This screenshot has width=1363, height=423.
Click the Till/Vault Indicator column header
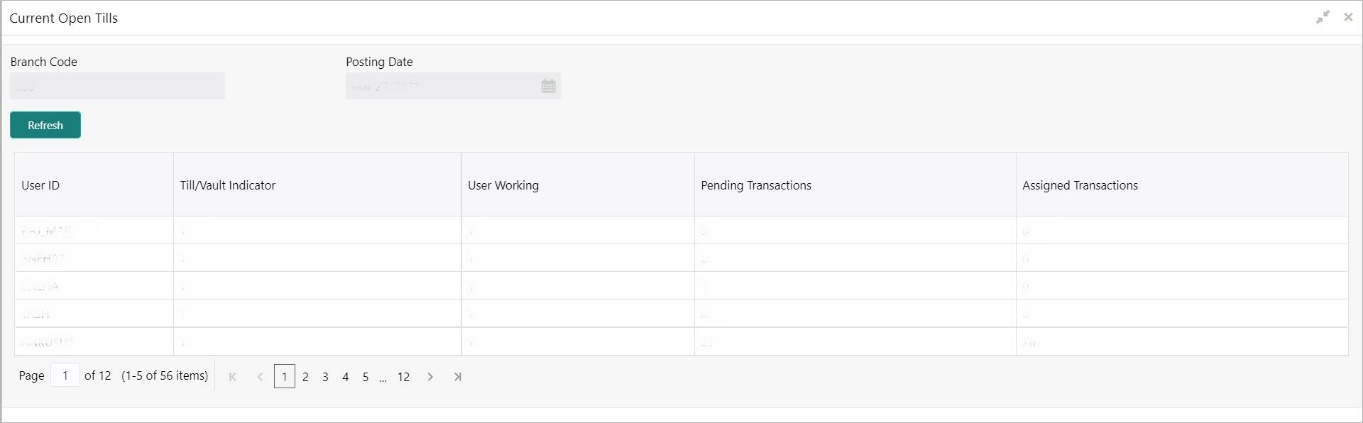coord(227,185)
